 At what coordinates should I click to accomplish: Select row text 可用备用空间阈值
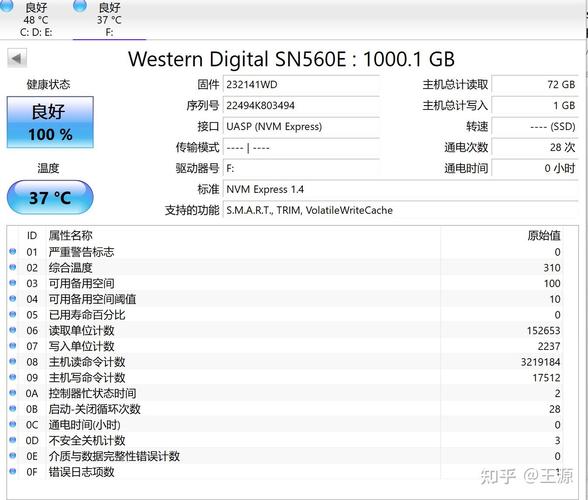92,299
